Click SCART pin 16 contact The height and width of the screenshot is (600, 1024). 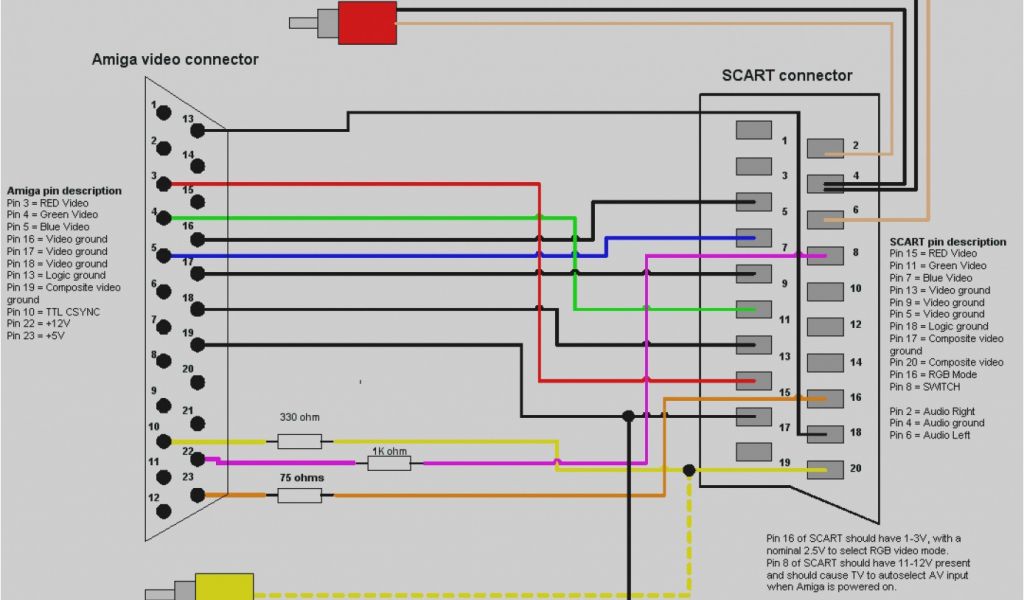826,397
